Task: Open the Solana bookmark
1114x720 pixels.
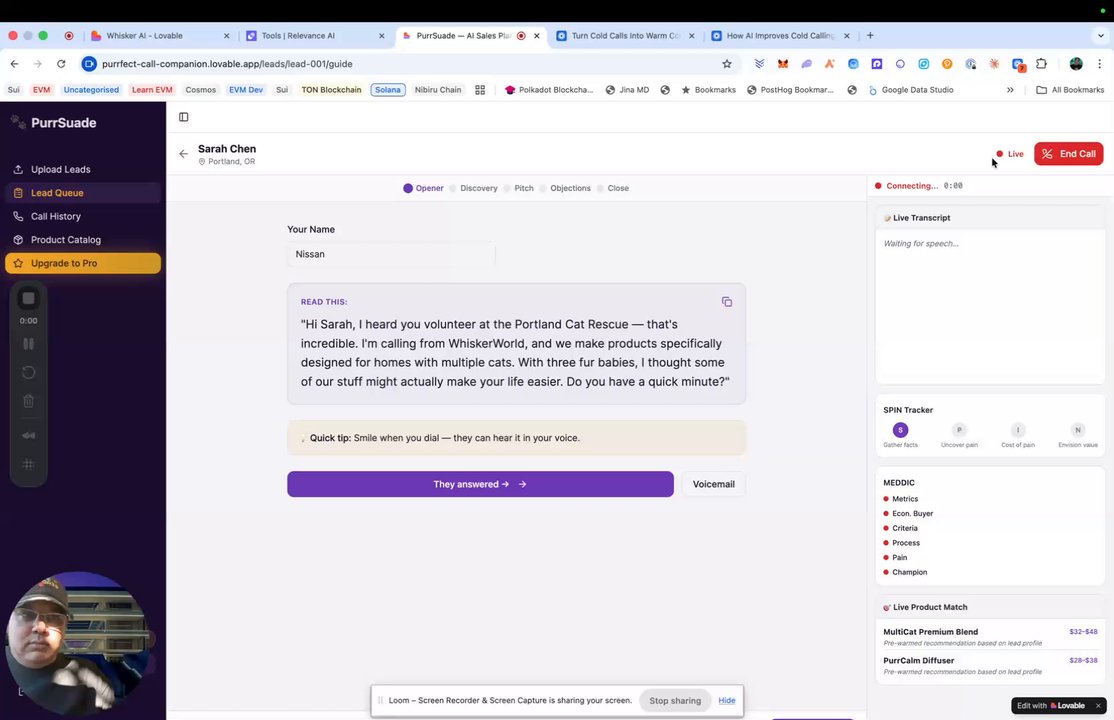Action: pyautogui.click(x=388, y=90)
